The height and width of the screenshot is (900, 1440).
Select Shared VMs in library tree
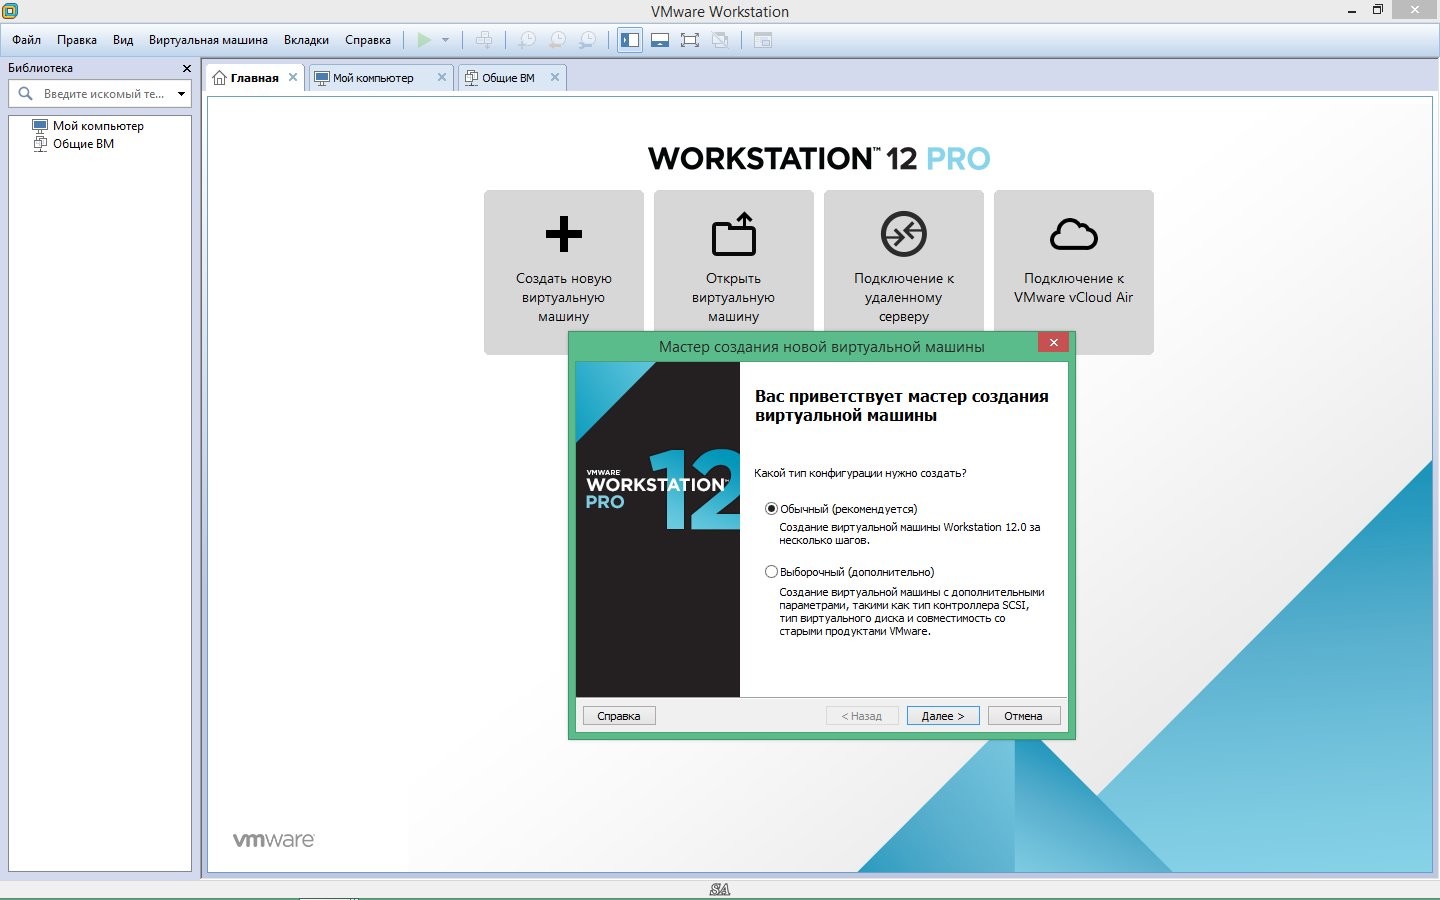pos(83,144)
